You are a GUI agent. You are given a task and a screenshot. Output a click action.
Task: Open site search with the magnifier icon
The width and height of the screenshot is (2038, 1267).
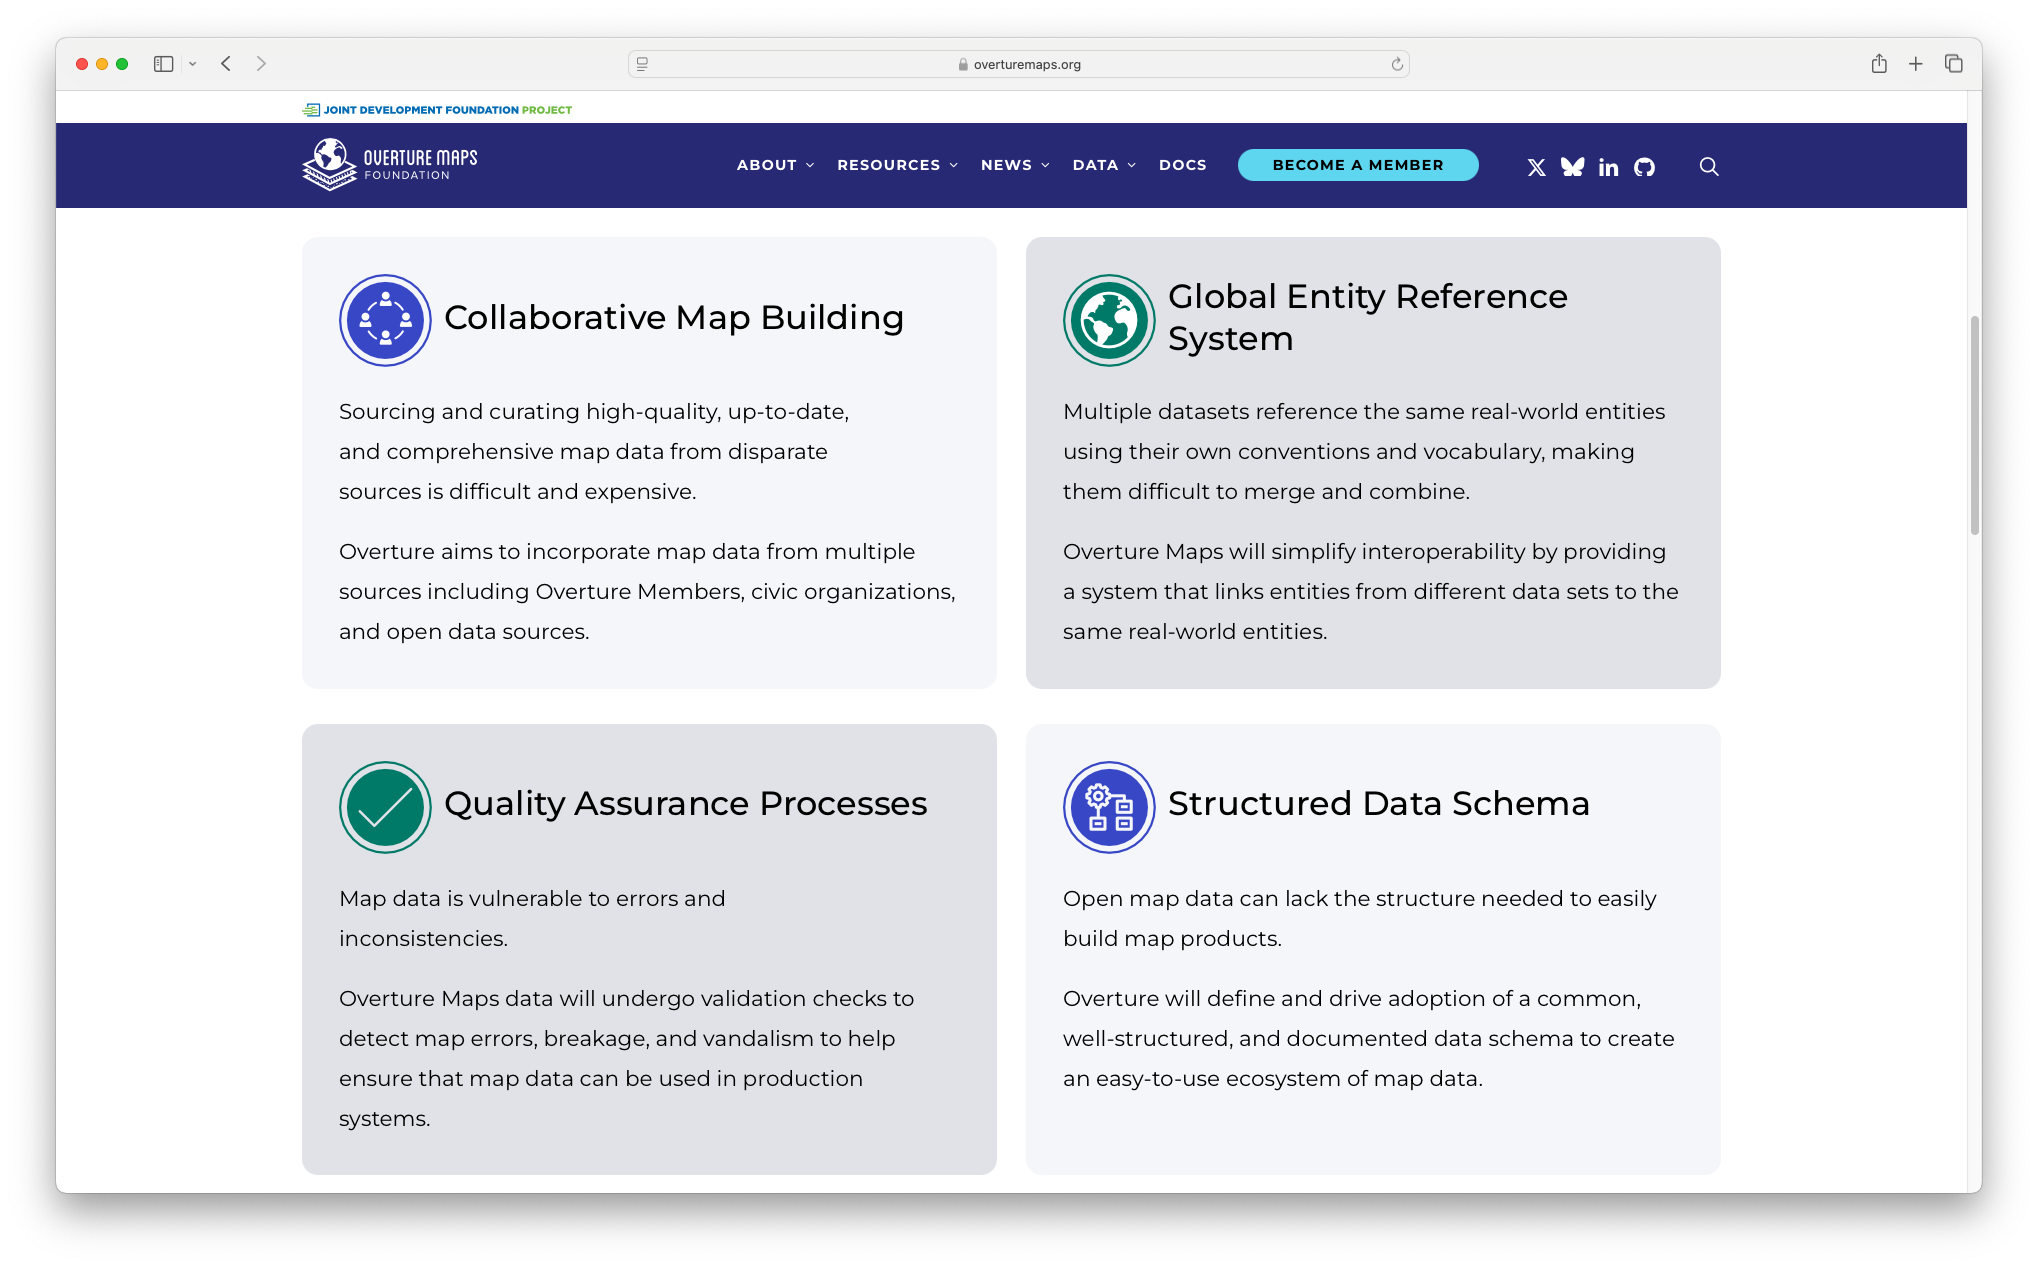pos(1709,166)
